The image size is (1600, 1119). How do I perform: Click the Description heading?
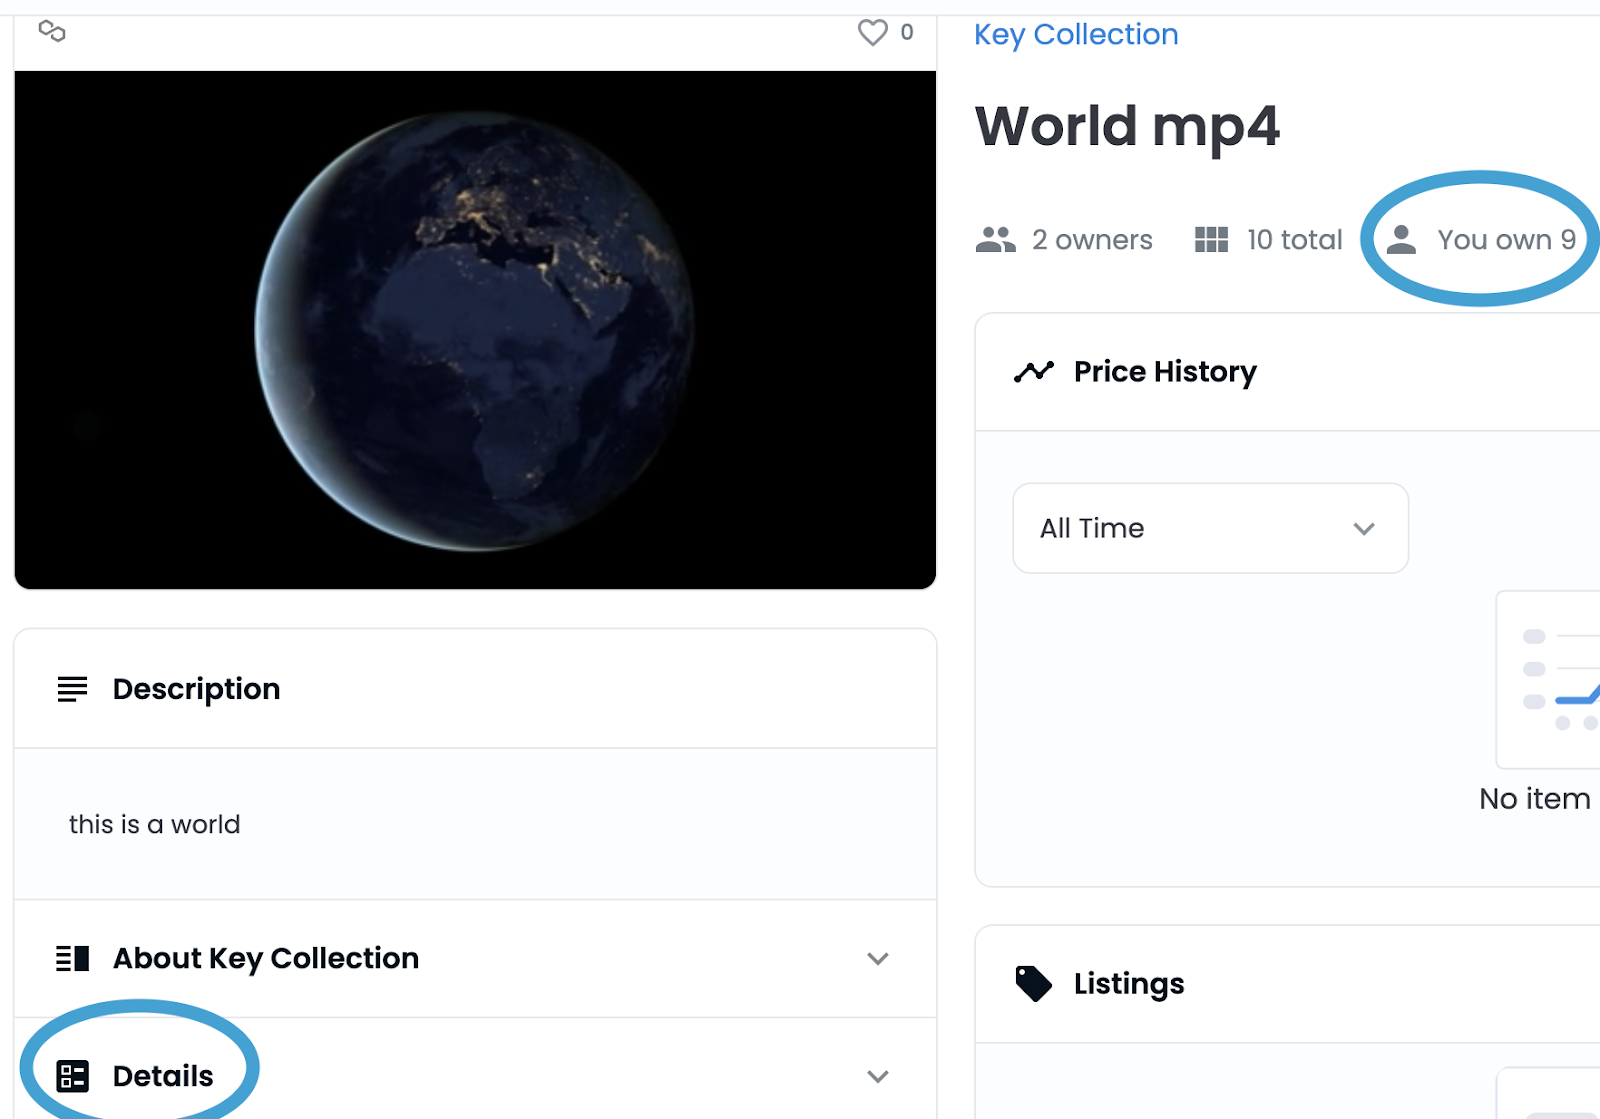[196, 689]
